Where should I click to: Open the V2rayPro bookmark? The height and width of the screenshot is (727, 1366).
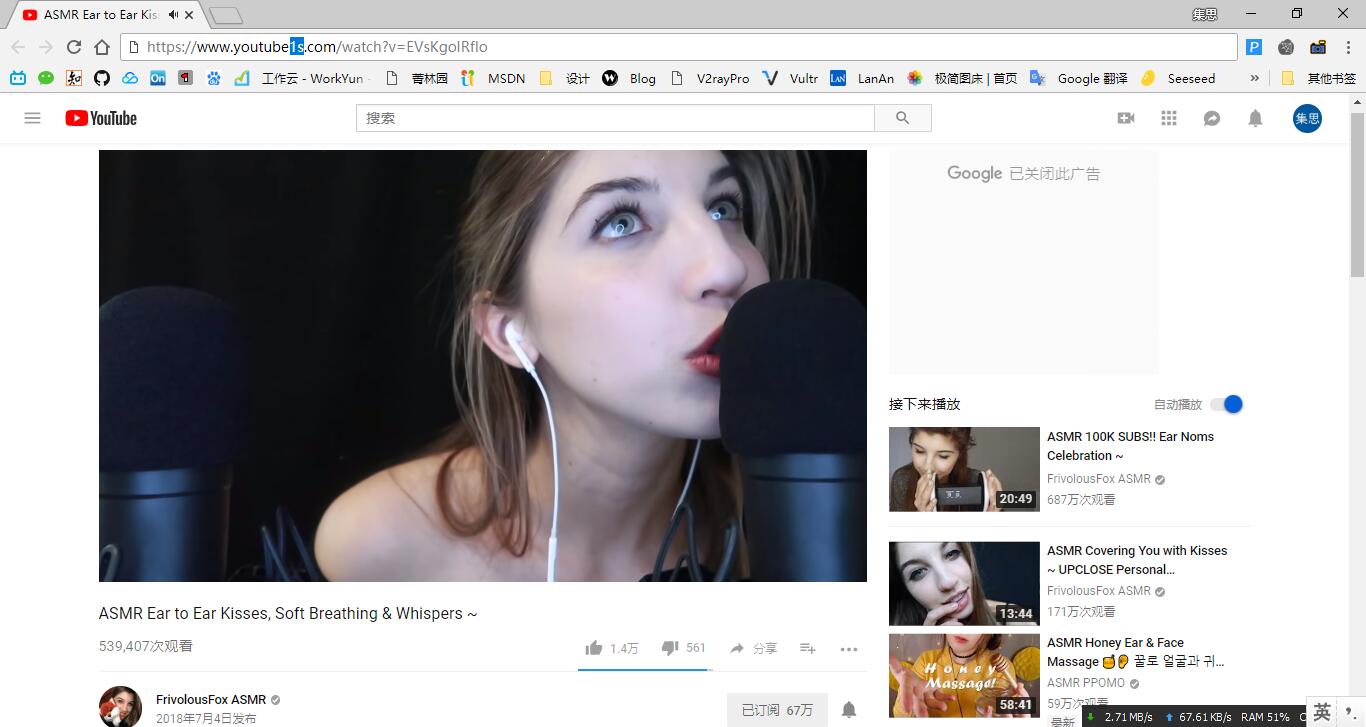point(710,78)
